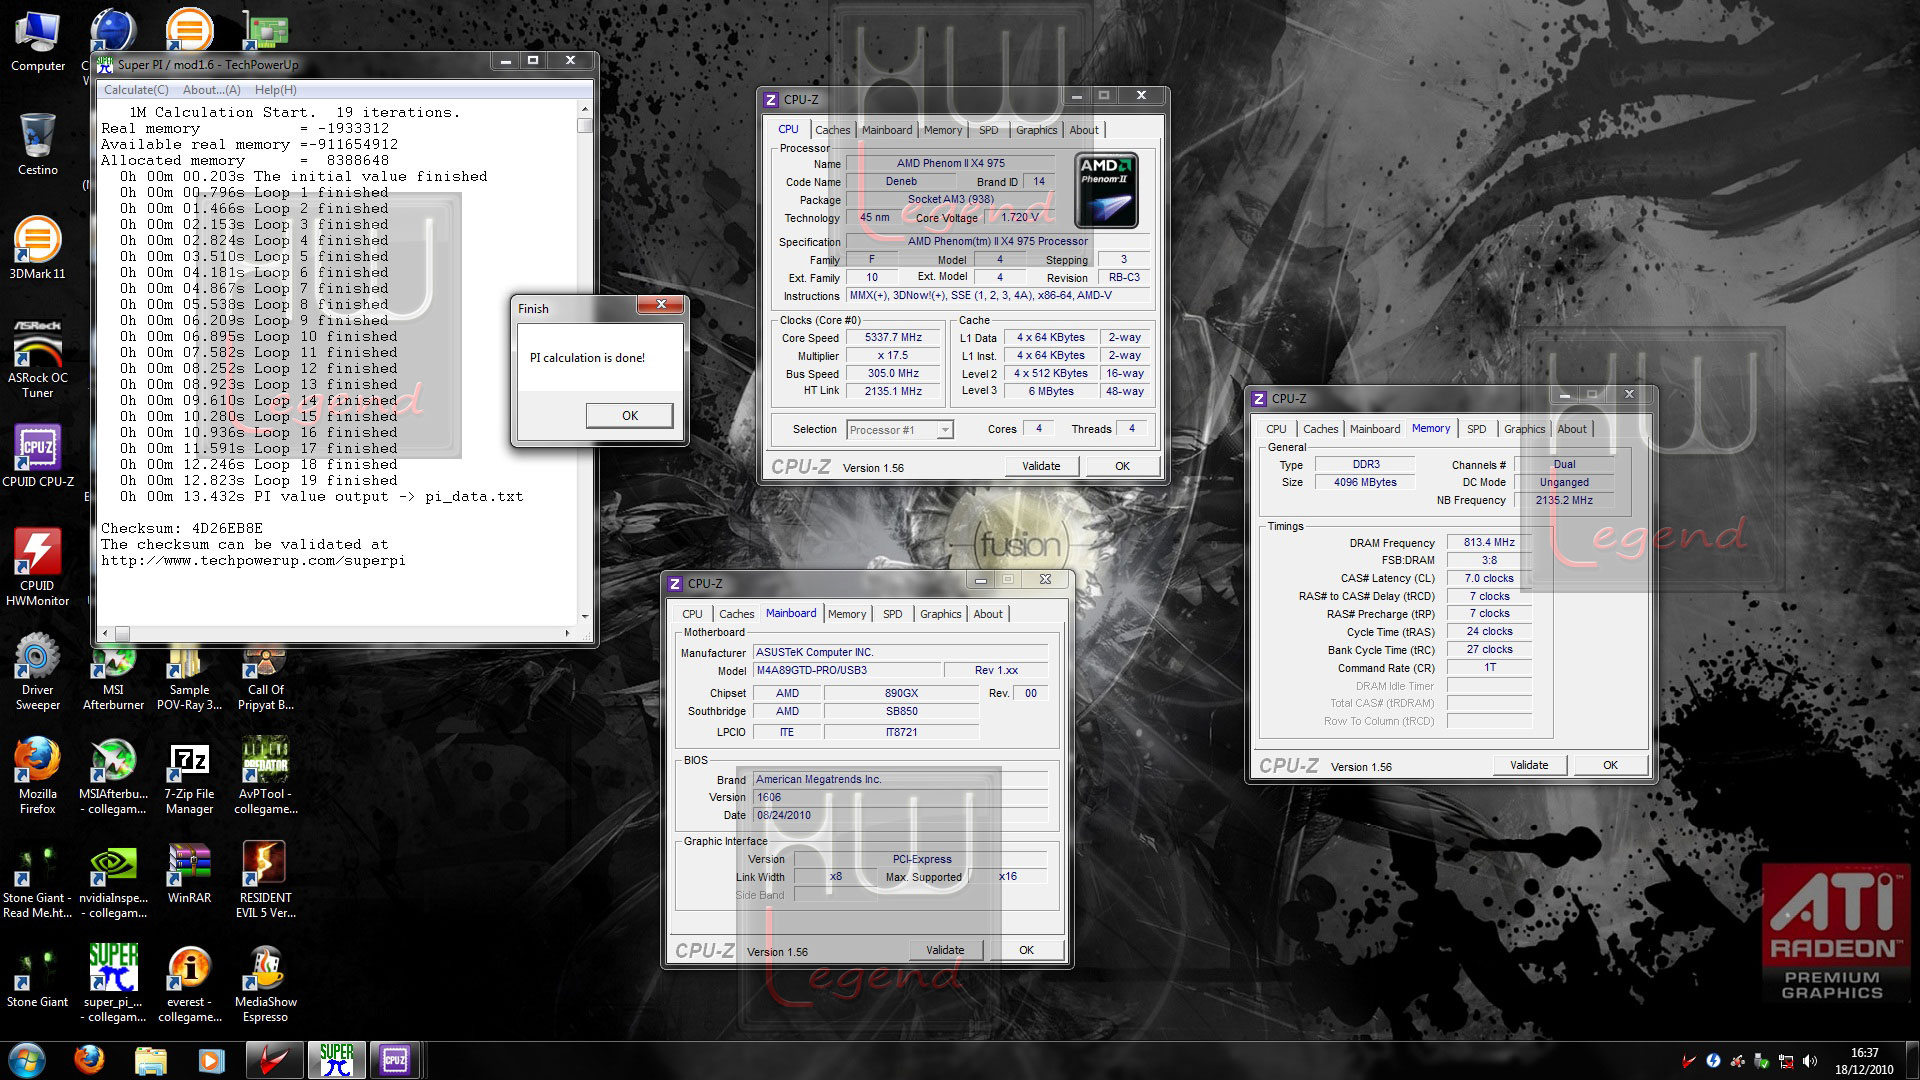The width and height of the screenshot is (1920, 1080).
Task: Open the Resident Evil 5 shortcut
Action: coord(265,879)
